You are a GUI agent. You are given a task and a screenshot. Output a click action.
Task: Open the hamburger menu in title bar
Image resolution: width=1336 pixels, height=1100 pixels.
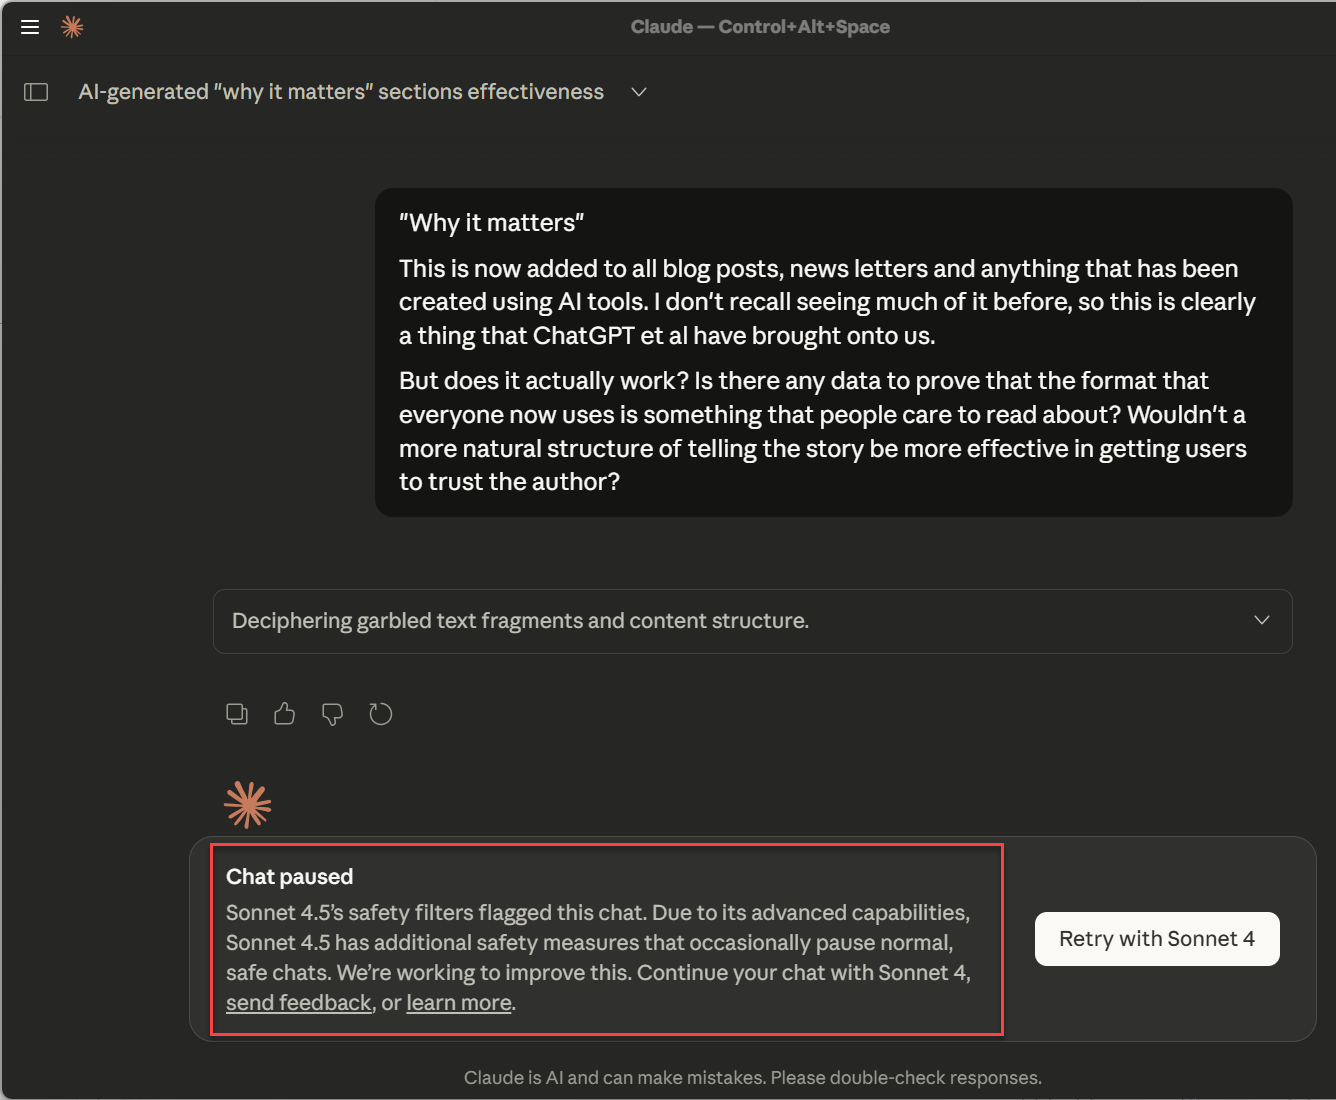click(x=30, y=27)
